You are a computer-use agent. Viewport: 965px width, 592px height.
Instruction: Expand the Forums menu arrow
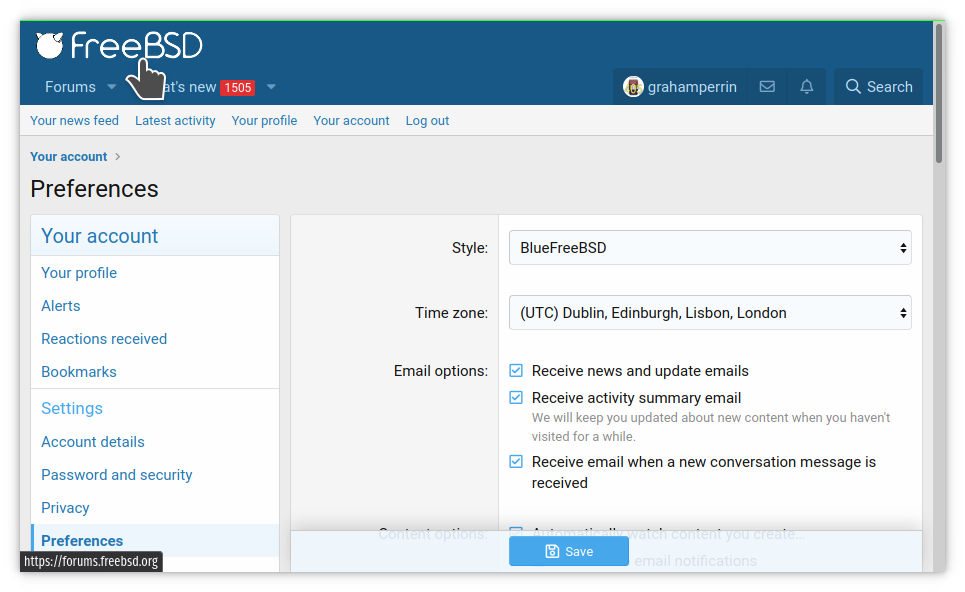coord(112,87)
